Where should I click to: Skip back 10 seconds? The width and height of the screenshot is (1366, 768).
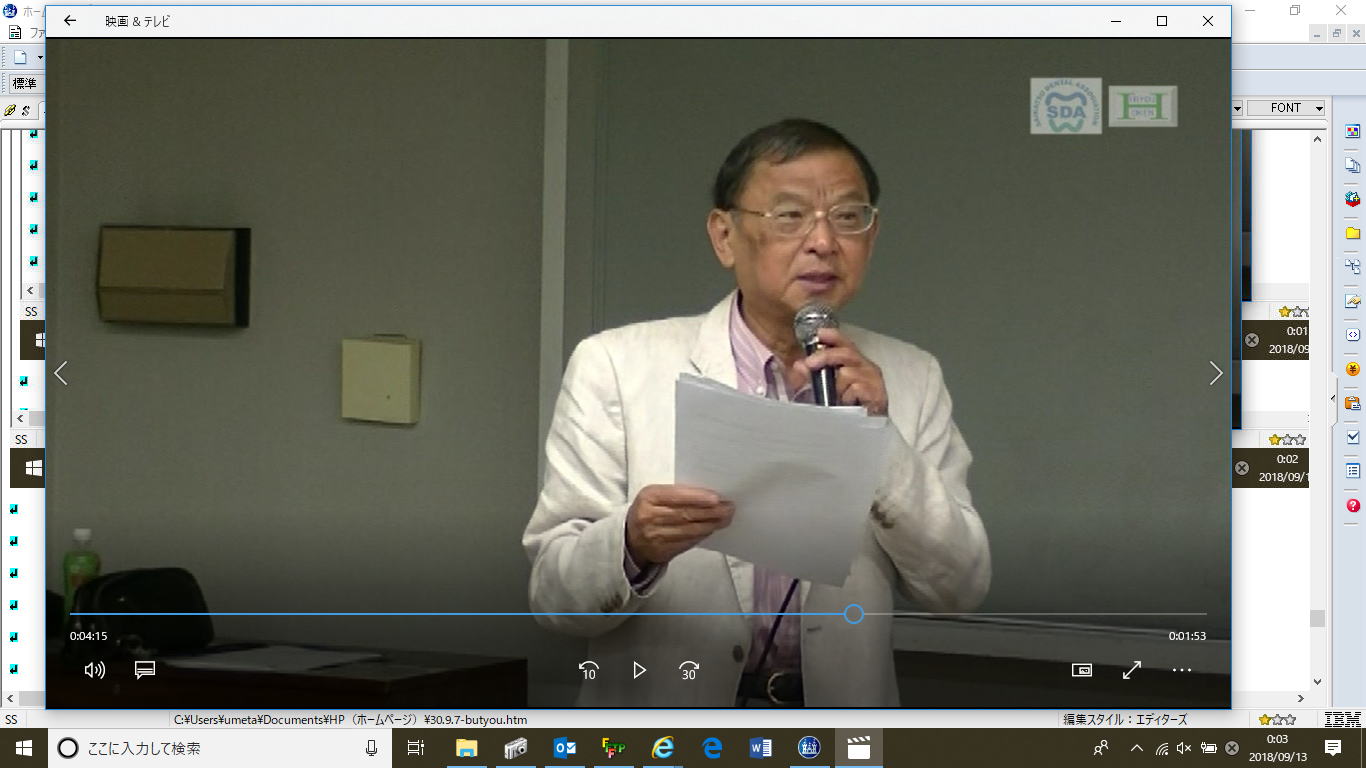(589, 670)
